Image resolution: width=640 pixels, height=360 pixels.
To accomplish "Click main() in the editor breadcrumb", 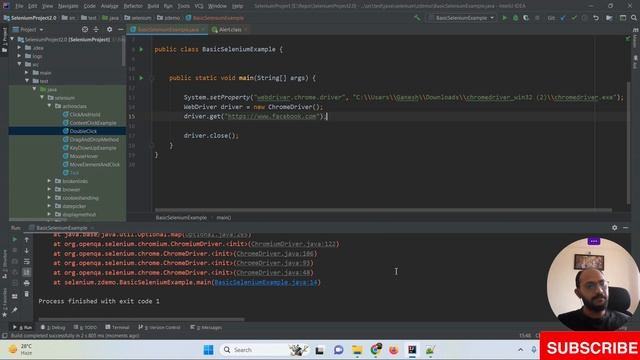I will tap(224, 218).
